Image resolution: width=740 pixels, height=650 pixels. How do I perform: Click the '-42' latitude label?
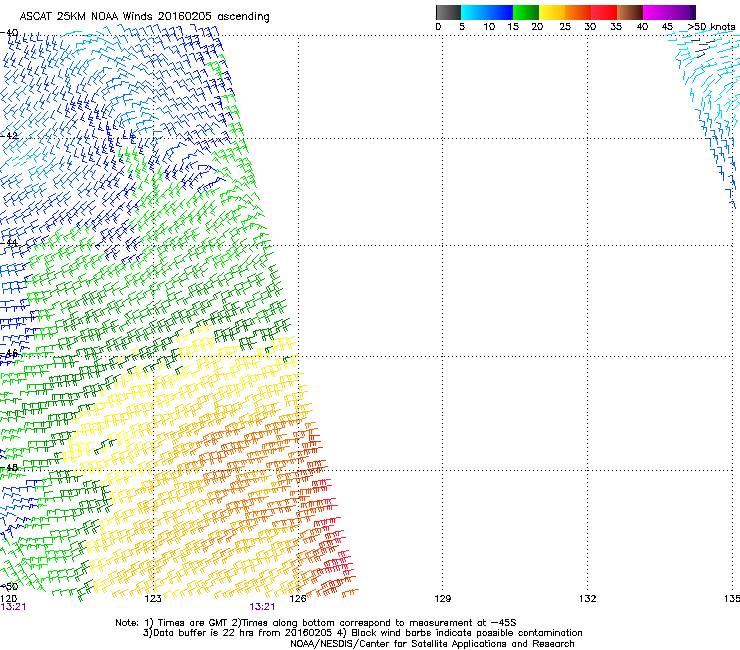point(9,135)
